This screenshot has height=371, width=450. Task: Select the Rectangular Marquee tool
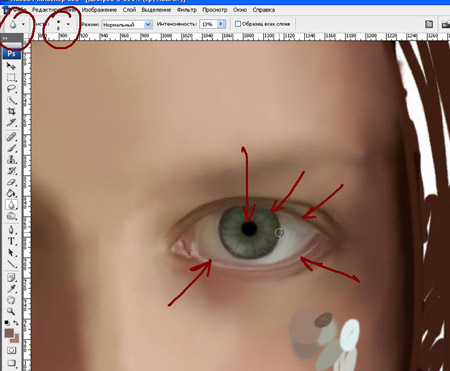[x=11, y=77]
